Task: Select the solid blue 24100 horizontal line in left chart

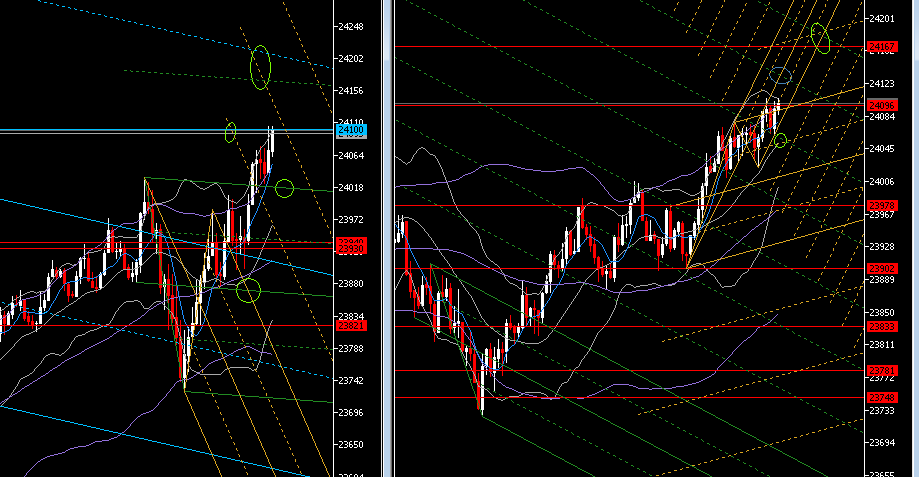Action: pyautogui.click(x=166, y=130)
